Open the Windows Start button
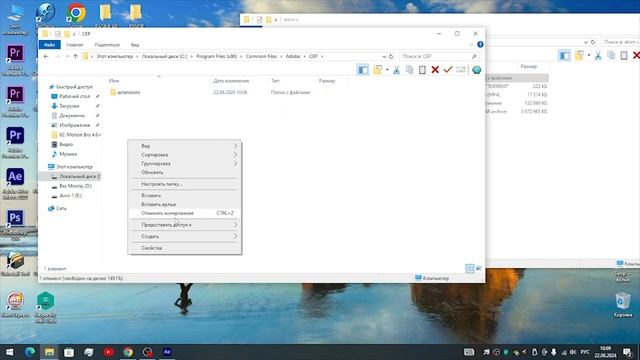Screen dimensions: 640x360 [x=10, y=352]
